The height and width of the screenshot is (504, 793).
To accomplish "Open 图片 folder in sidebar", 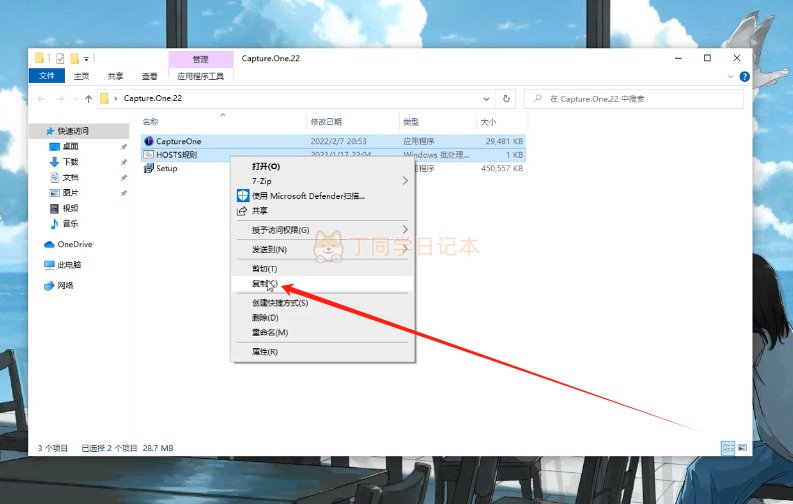I will (70, 193).
